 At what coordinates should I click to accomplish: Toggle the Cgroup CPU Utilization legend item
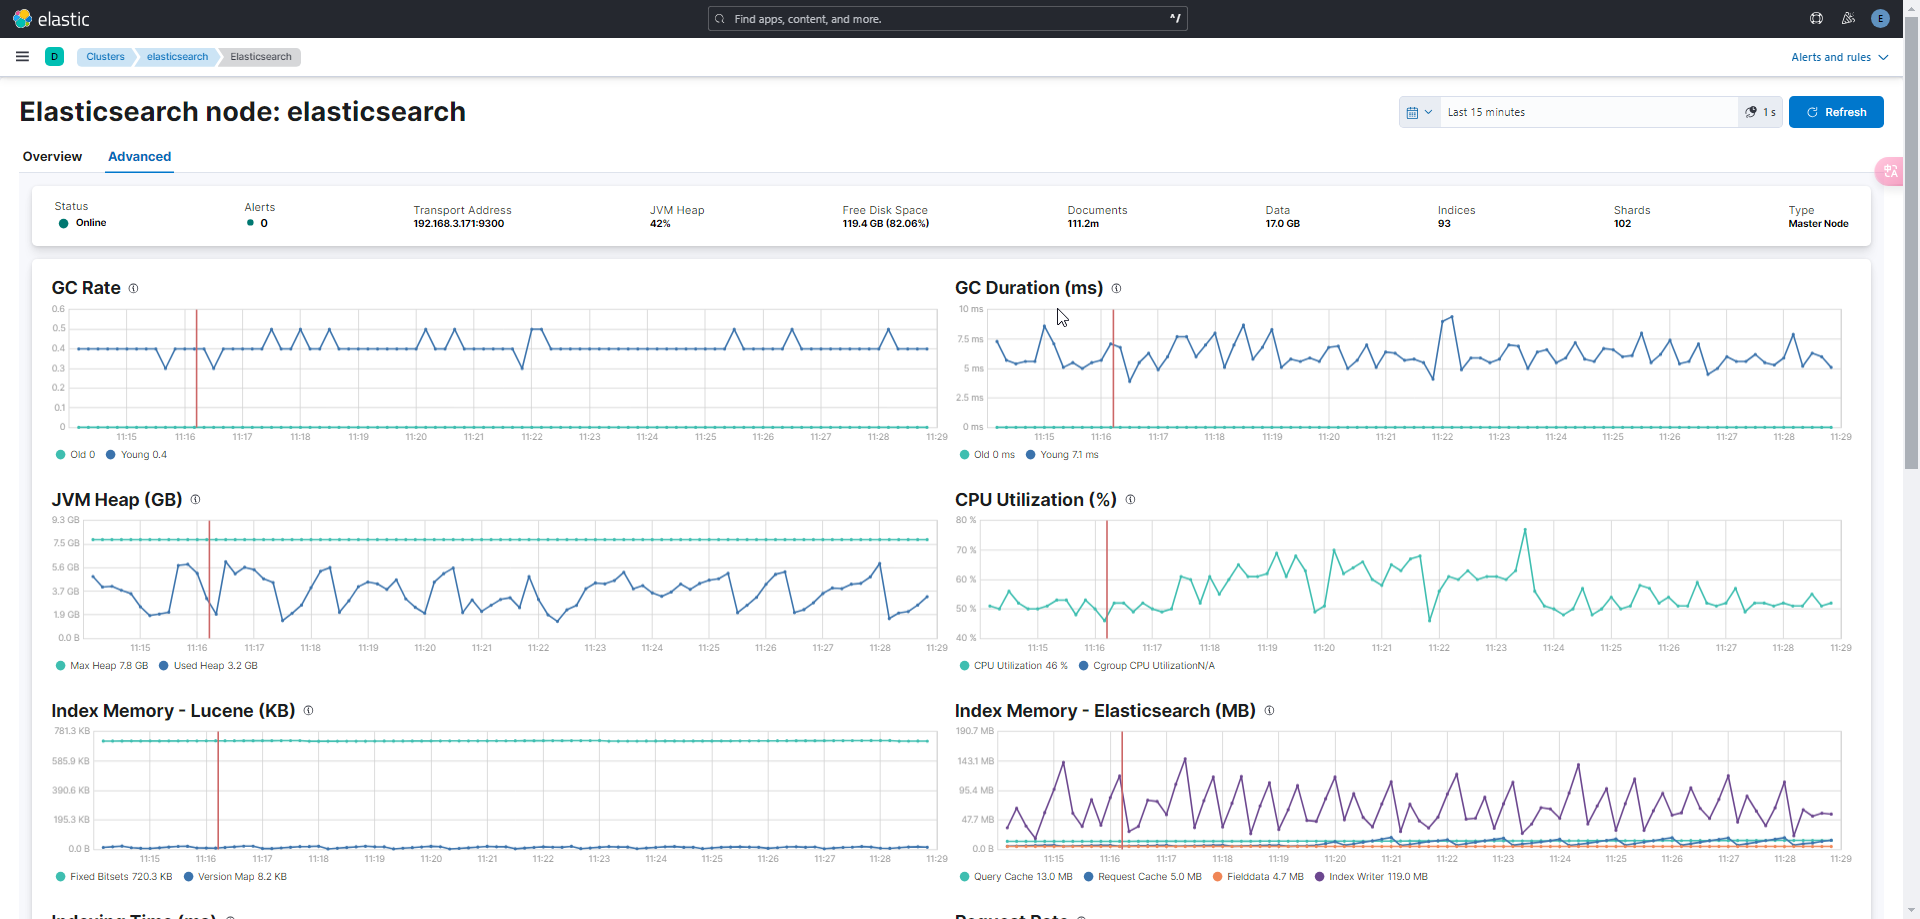point(1147,666)
